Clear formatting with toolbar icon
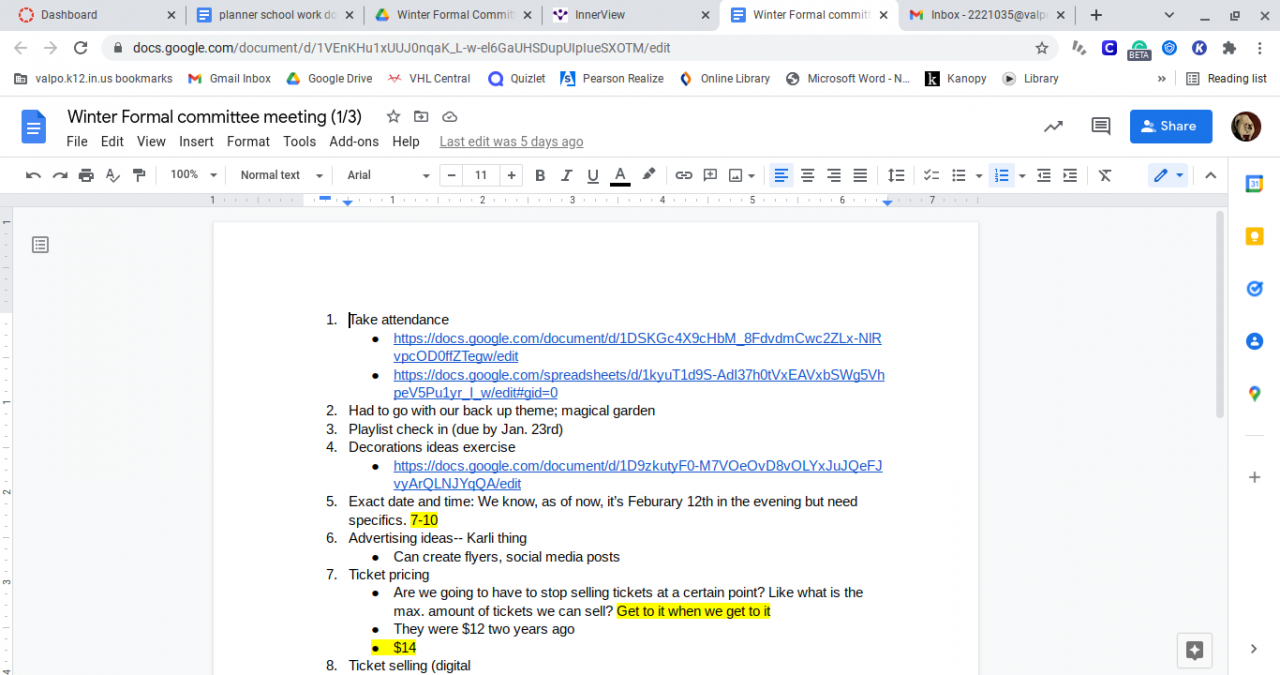Viewport: 1280px width, 675px height. click(1105, 175)
